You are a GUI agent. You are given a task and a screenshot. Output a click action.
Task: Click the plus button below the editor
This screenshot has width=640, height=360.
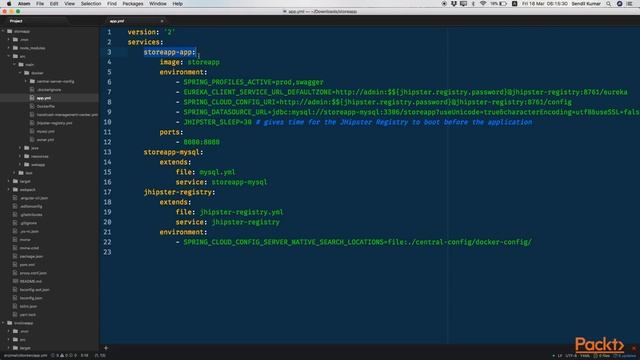pyautogui.click(x=106, y=348)
